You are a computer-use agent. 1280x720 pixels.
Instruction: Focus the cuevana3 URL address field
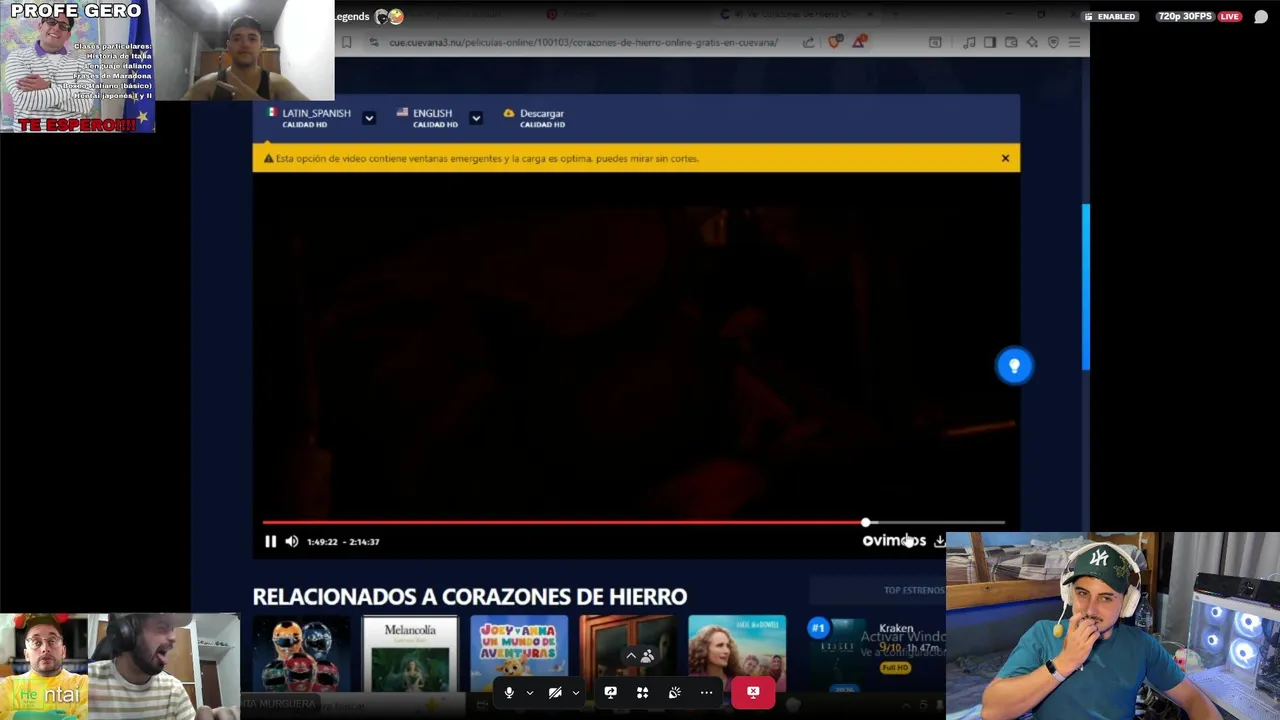click(x=583, y=42)
